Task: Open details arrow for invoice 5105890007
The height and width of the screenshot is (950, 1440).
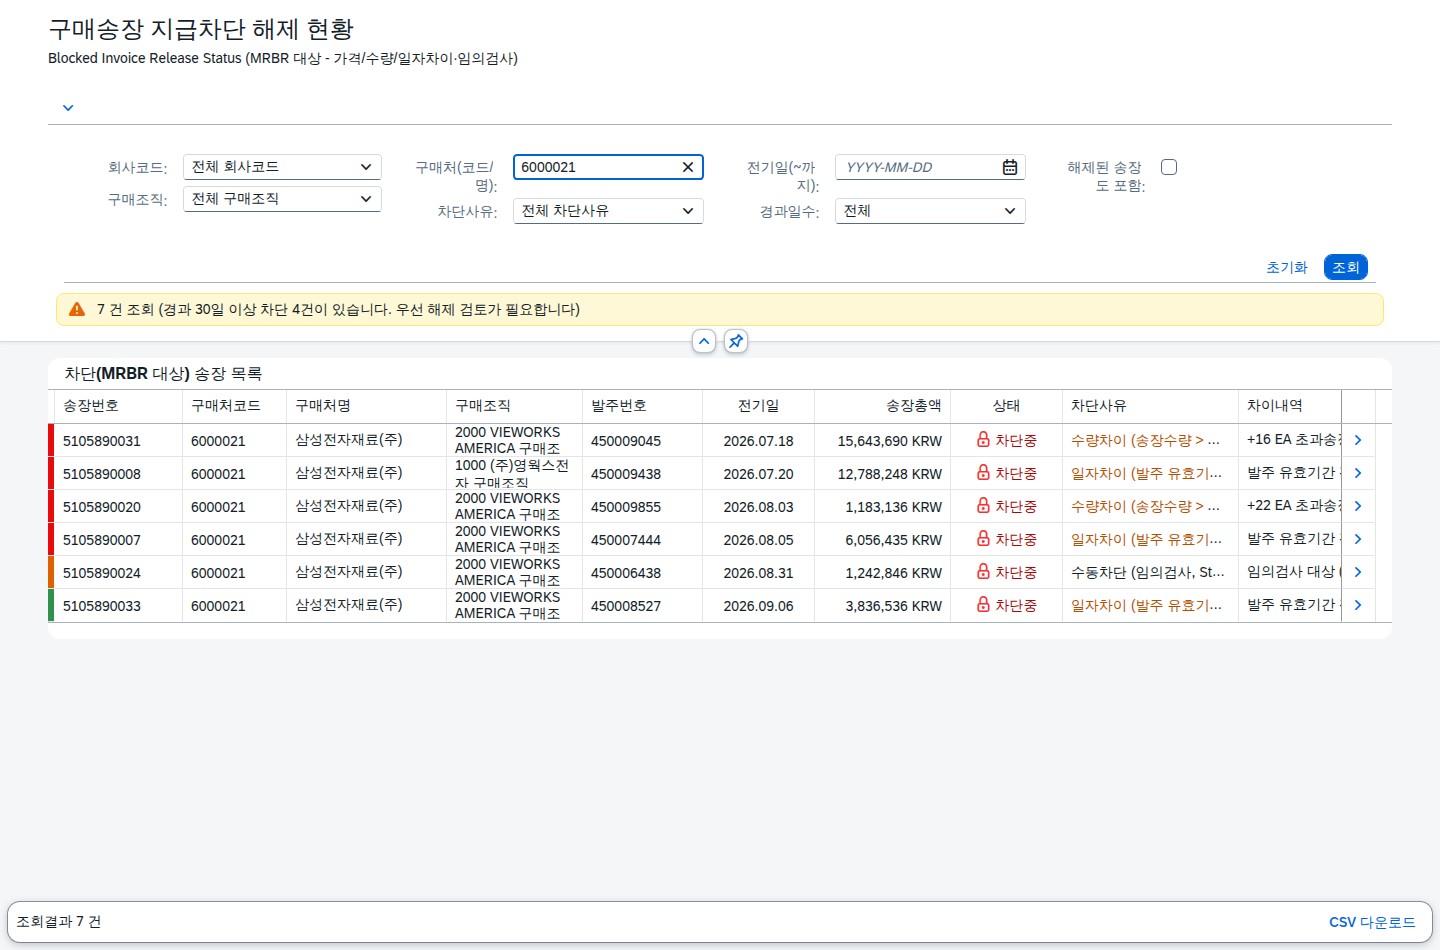Action: [1358, 539]
